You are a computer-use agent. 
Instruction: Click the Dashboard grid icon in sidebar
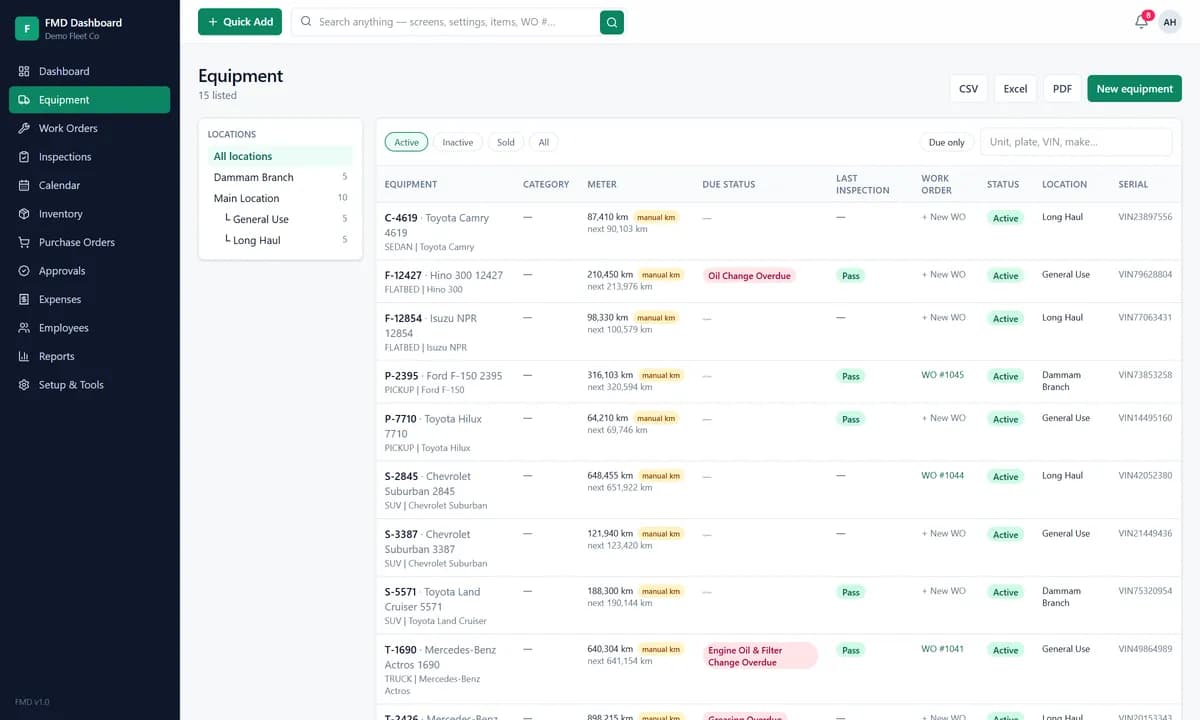coord(24,72)
